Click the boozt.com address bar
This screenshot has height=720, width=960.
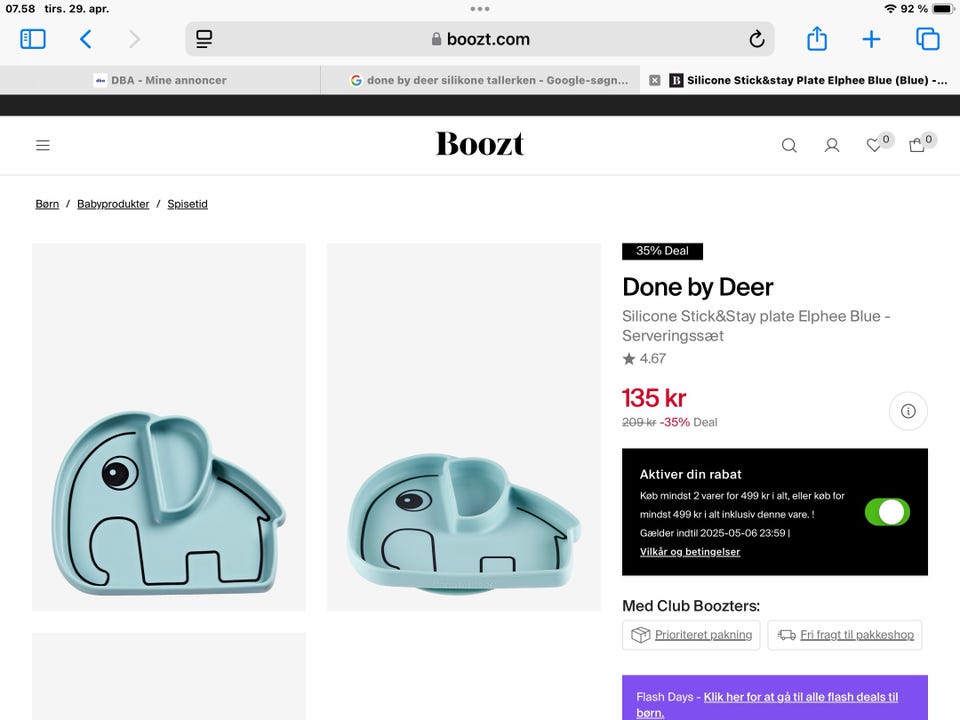click(480, 40)
